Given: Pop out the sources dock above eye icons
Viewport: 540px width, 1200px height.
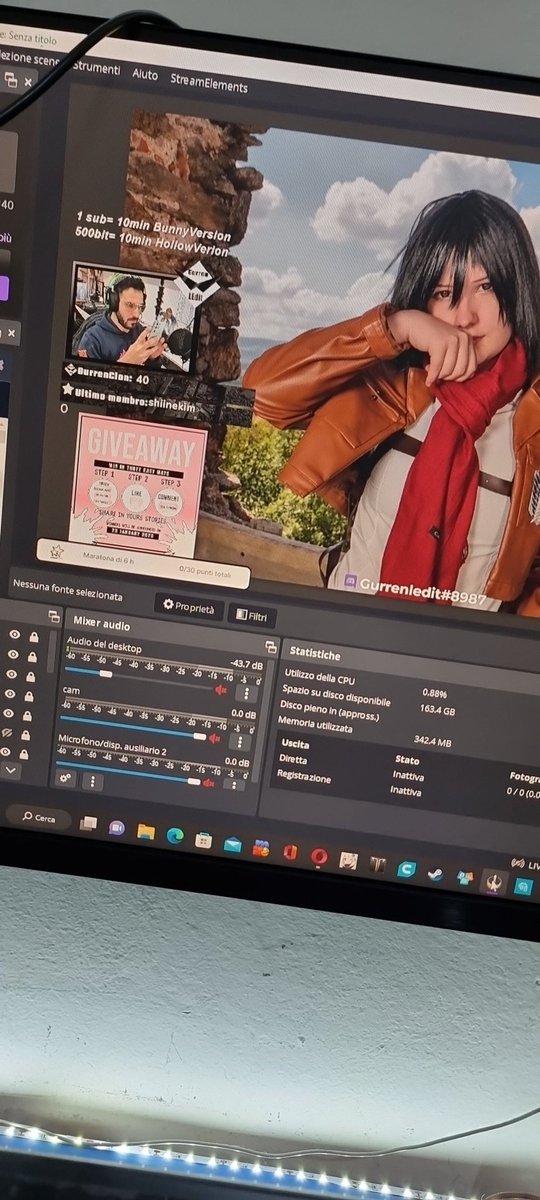Looking at the screenshot, I should pyautogui.click(x=54, y=616).
